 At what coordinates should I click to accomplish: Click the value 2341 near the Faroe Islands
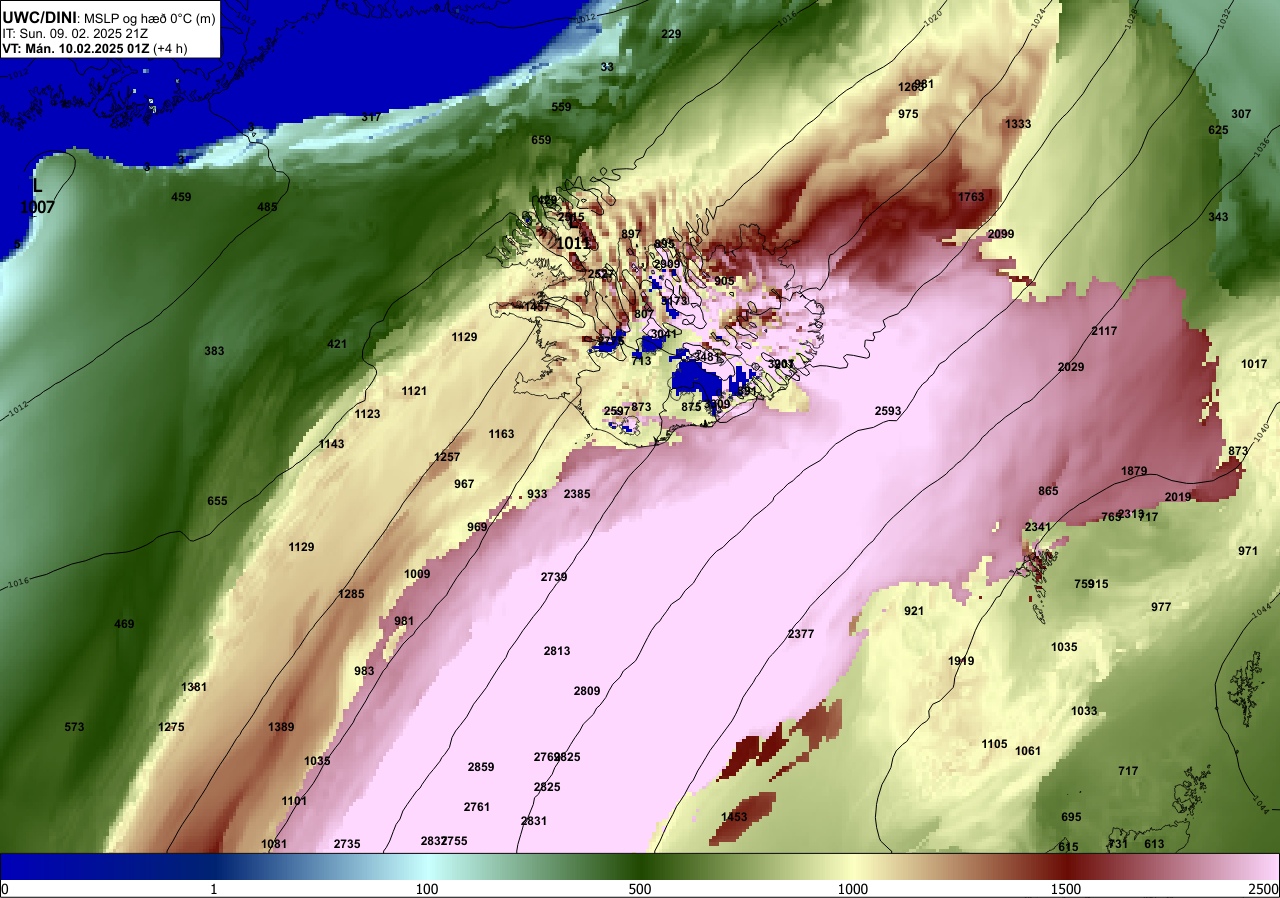click(x=1038, y=527)
